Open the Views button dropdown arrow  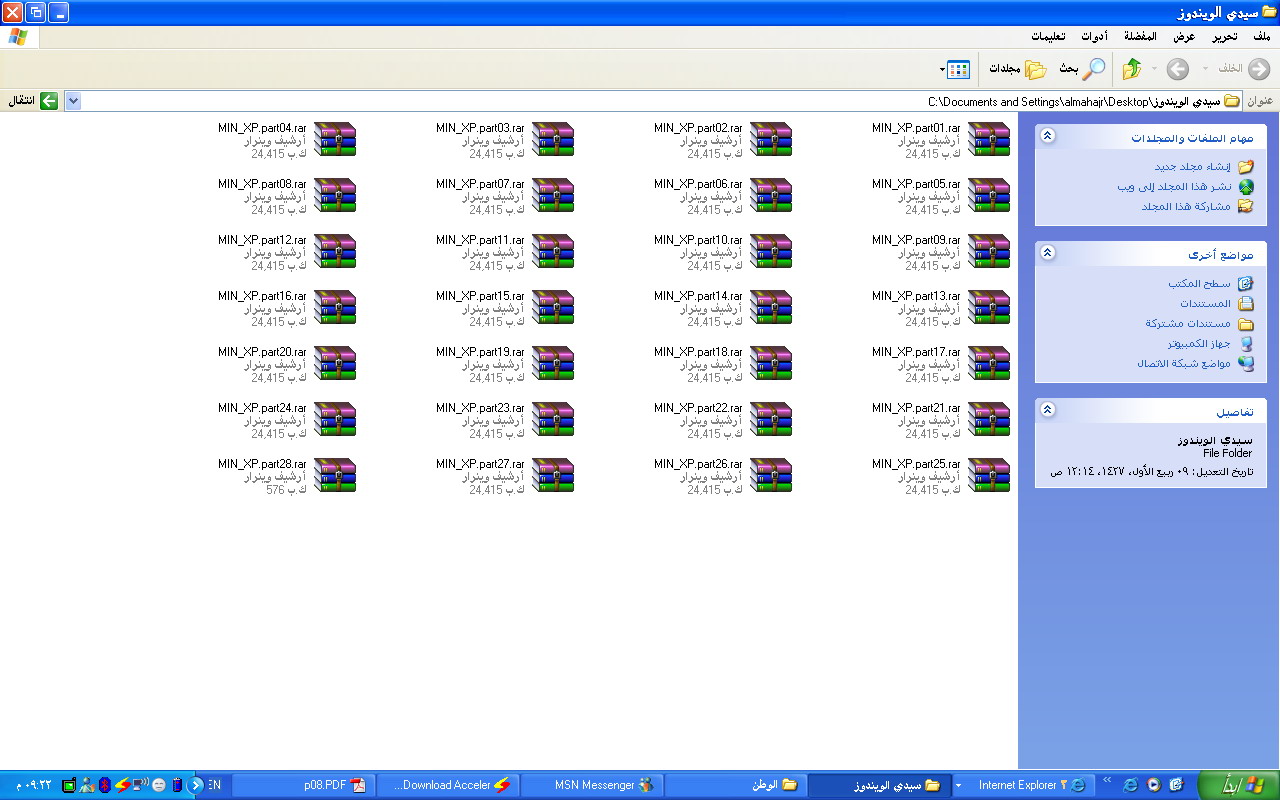coord(942,69)
